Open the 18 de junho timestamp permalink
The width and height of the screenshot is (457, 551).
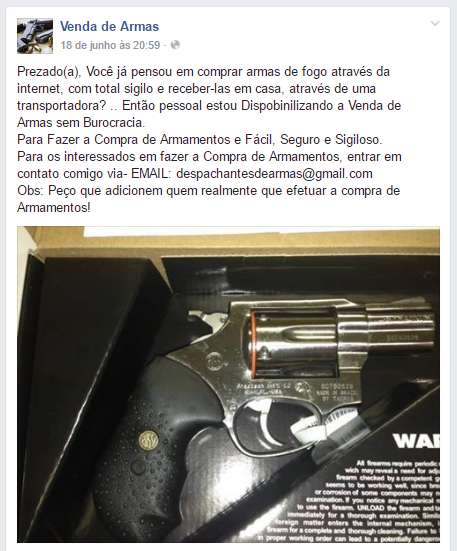tap(110, 45)
